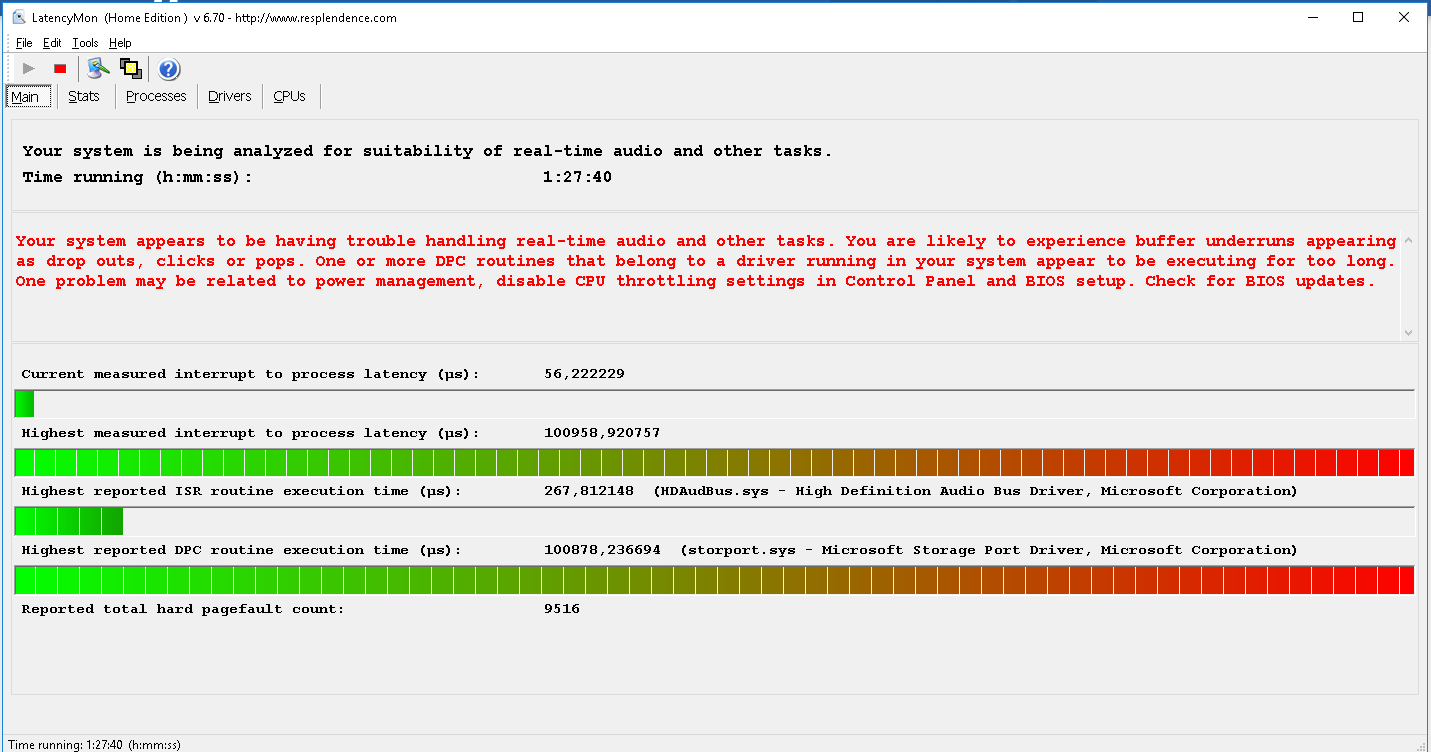The image size is (1431, 752).
Task: Switch to the CPUs tab
Action: (290, 96)
